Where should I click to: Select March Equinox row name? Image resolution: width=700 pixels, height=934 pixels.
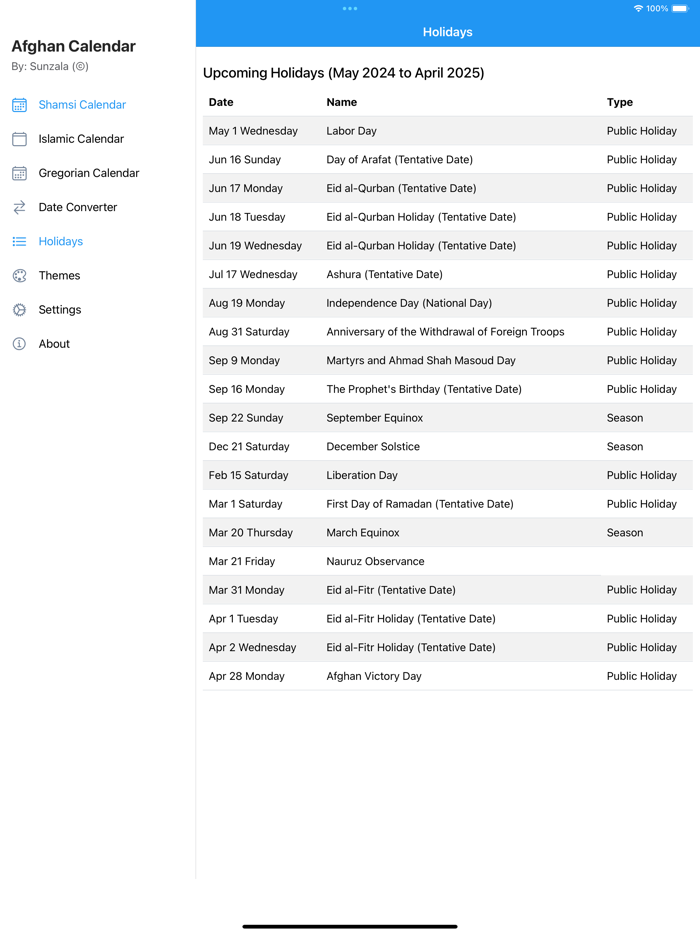click(x=363, y=533)
